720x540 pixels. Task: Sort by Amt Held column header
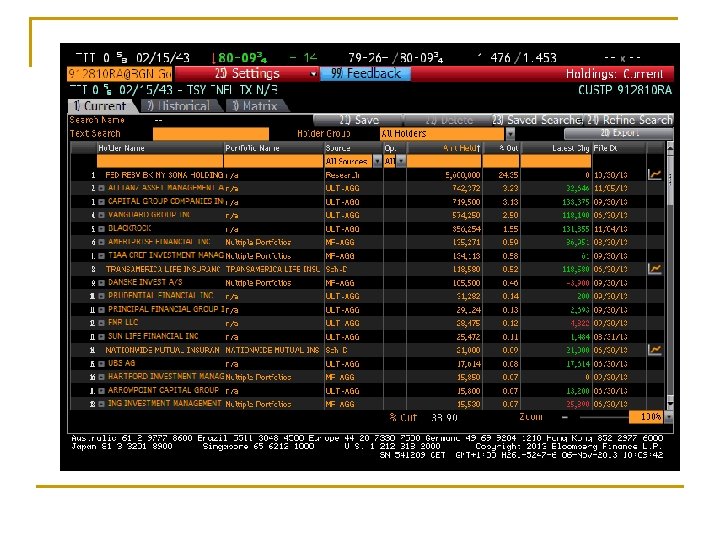coord(444,148)
